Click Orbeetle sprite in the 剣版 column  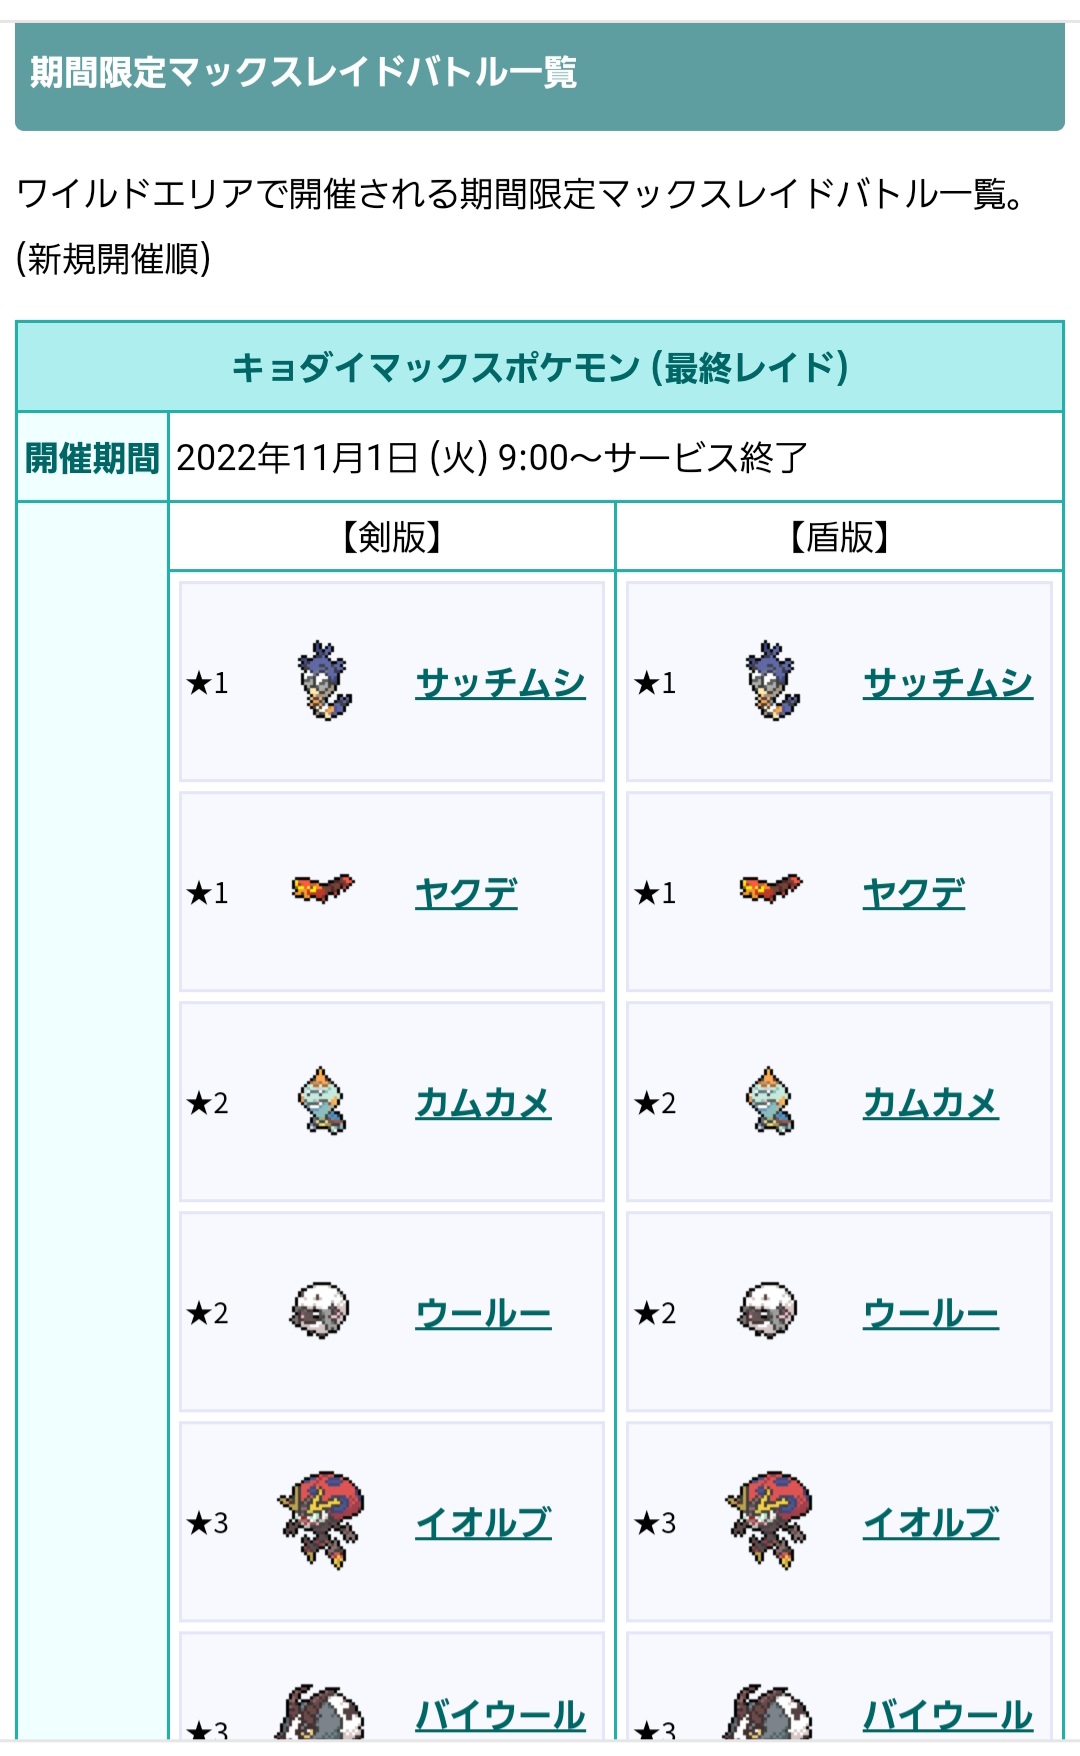(x=322, y=1520)
